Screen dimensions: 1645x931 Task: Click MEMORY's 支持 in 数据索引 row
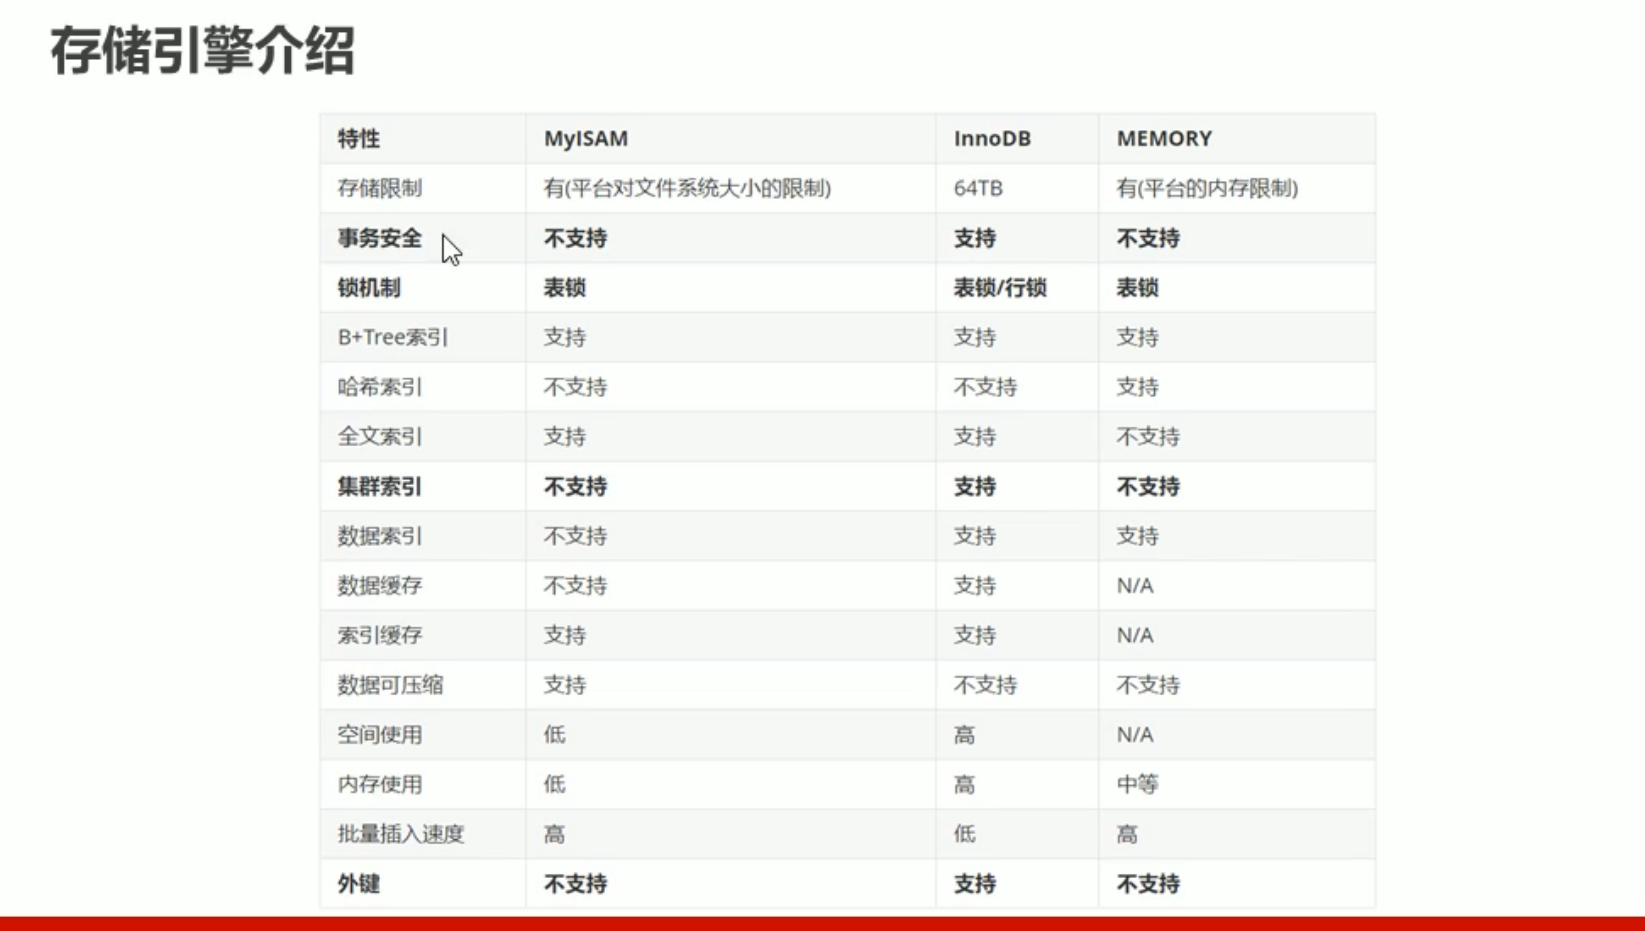pyautogui.click(x=1138, y=536)
